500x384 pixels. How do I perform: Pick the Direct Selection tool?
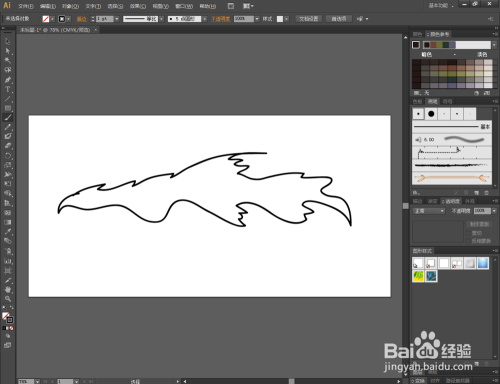pyautogui.click(x=8, y=51)
